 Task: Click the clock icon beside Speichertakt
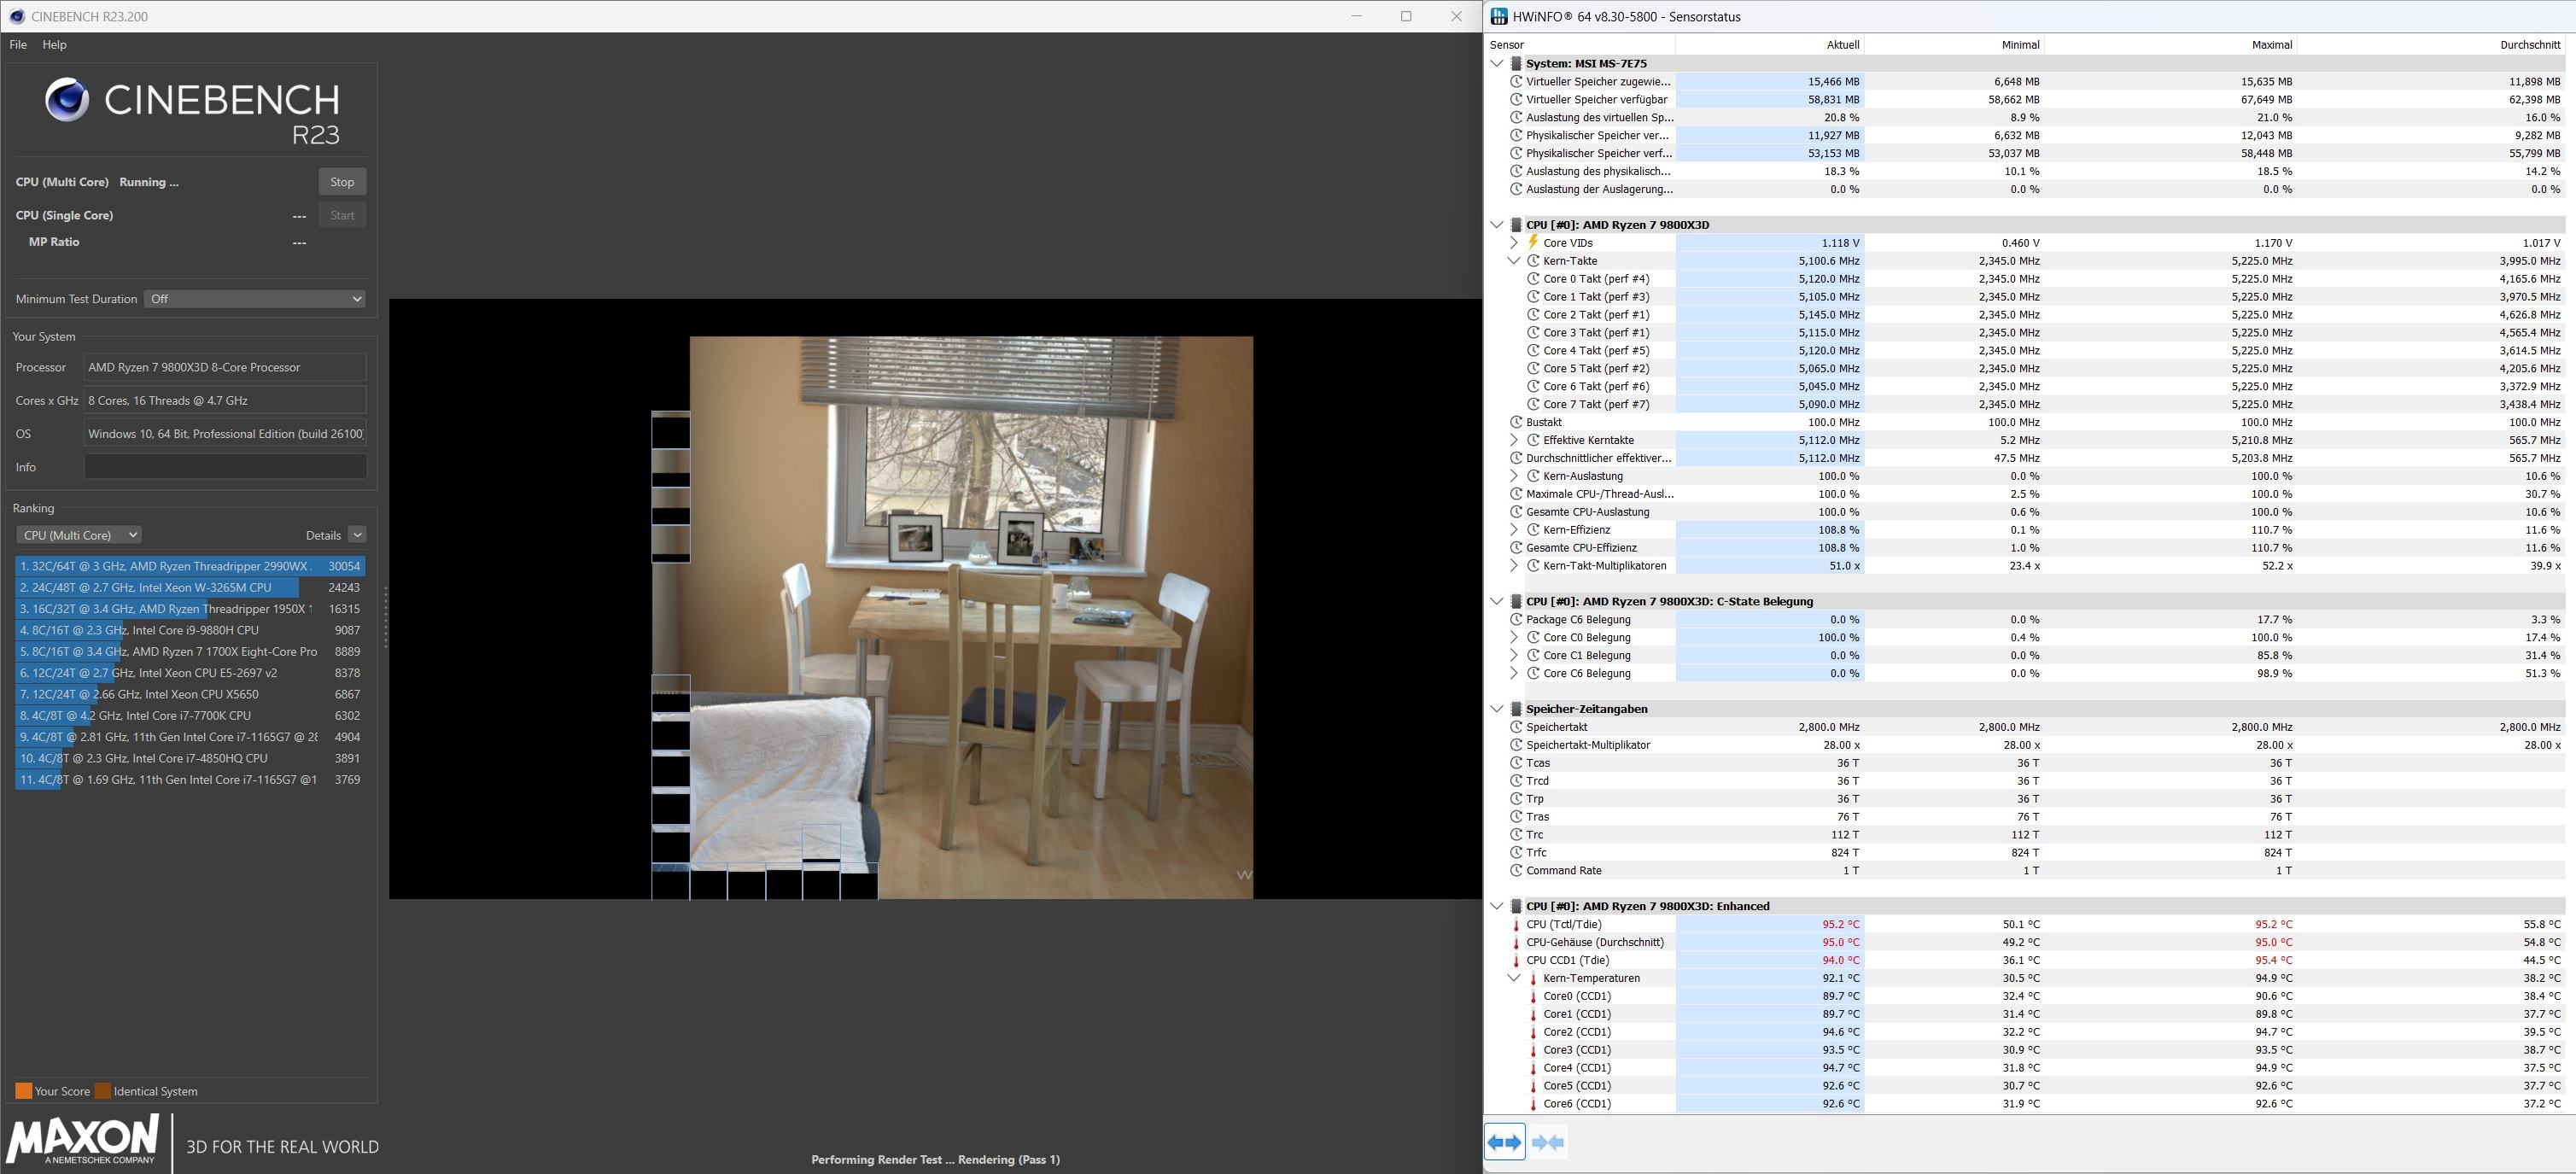1516,727
